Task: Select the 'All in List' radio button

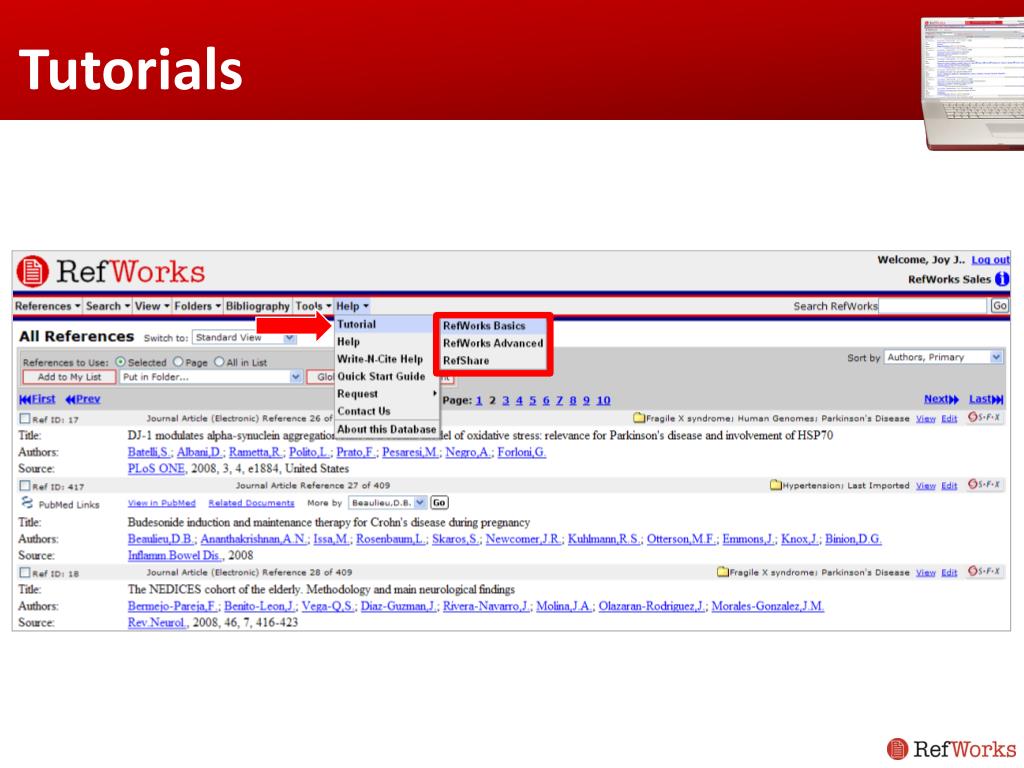Action: tap(219, 362)
